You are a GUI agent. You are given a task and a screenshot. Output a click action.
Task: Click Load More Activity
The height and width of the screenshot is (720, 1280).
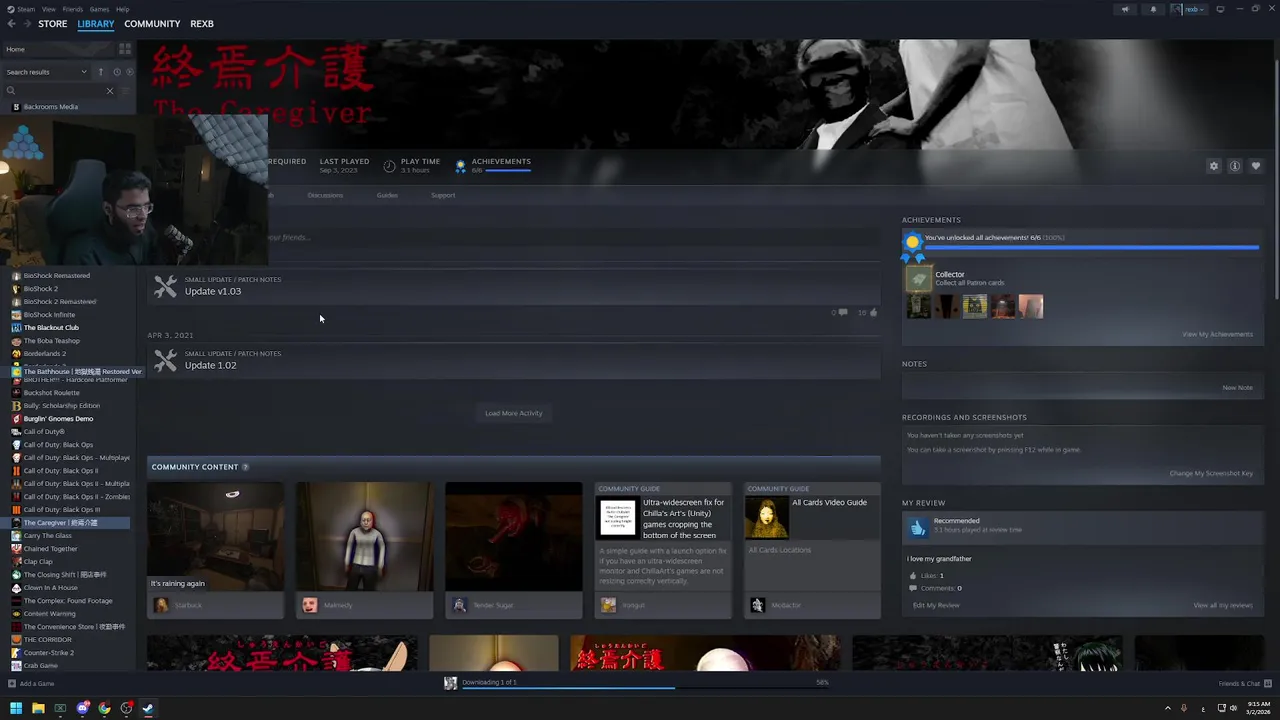[x=513, y=413]
